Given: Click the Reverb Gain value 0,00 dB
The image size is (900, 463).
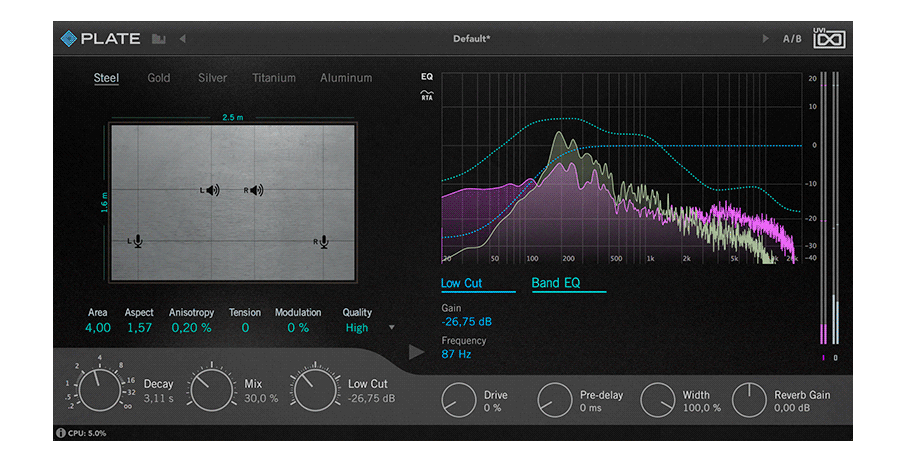Looking at the screenshot, I should click(x=792, y=408).
